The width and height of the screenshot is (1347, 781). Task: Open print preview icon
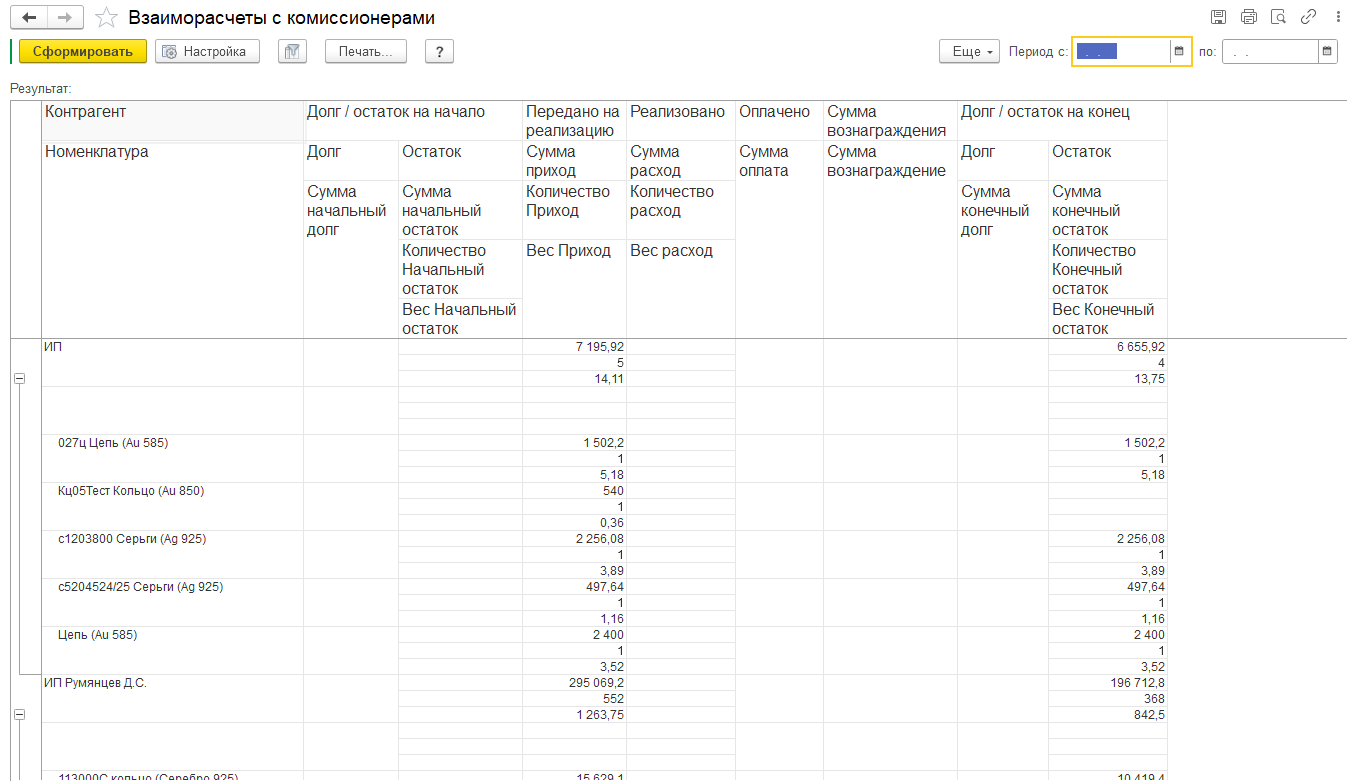(1278, 17)
